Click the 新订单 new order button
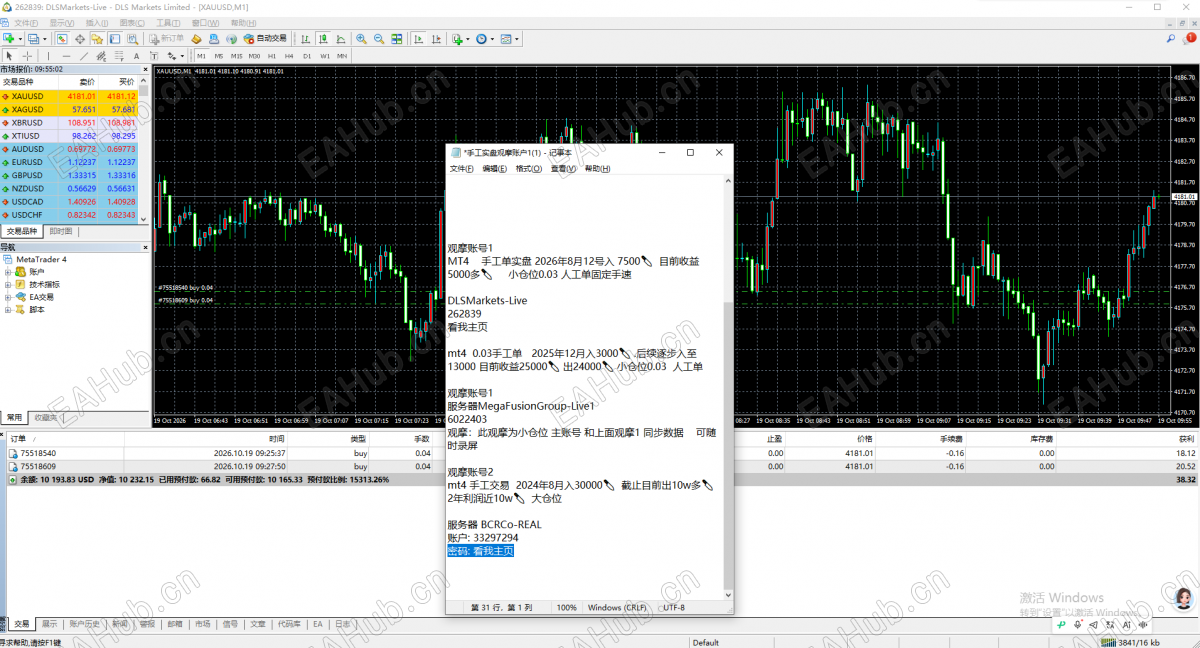Viewport: 1200px width, 648px height. pos(166,39)
